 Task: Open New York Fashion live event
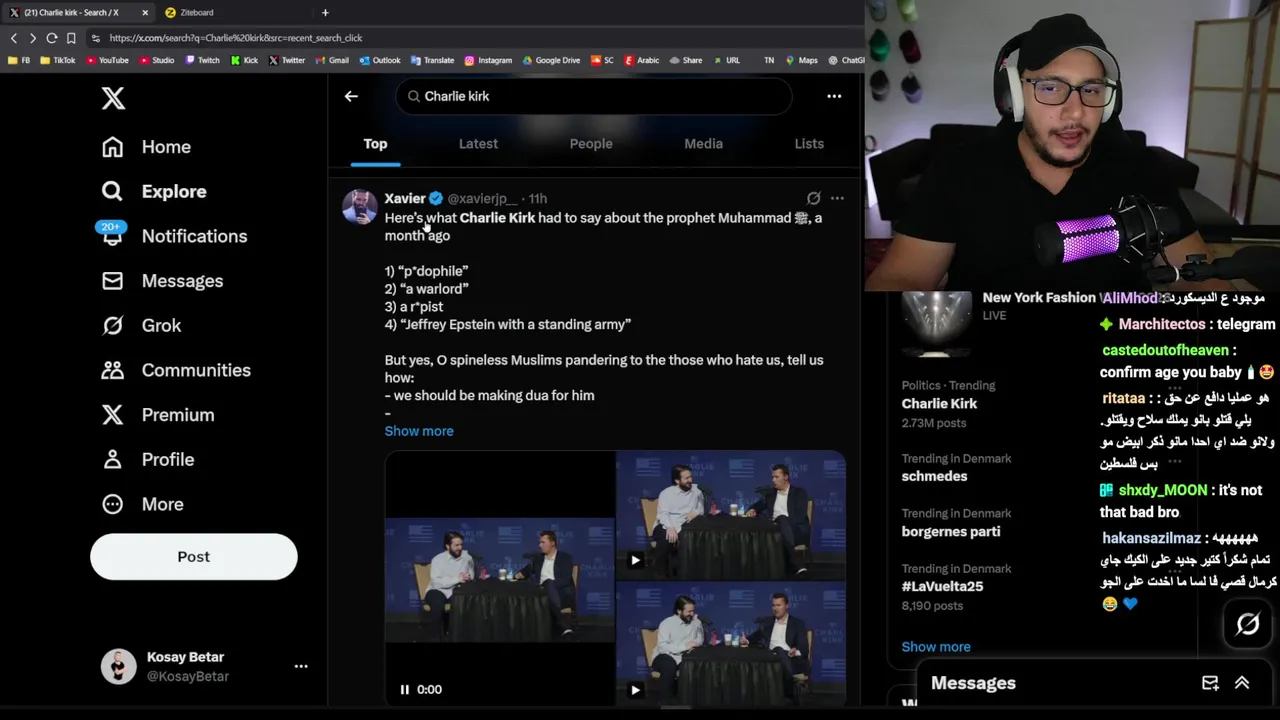point(1040,298)
